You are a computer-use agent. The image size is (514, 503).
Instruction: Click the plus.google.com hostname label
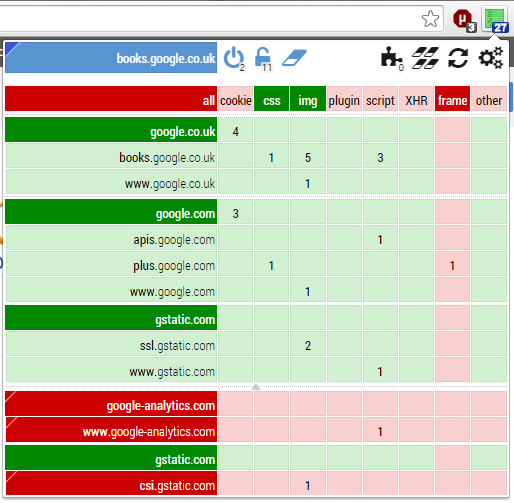(x=112, y=264)
